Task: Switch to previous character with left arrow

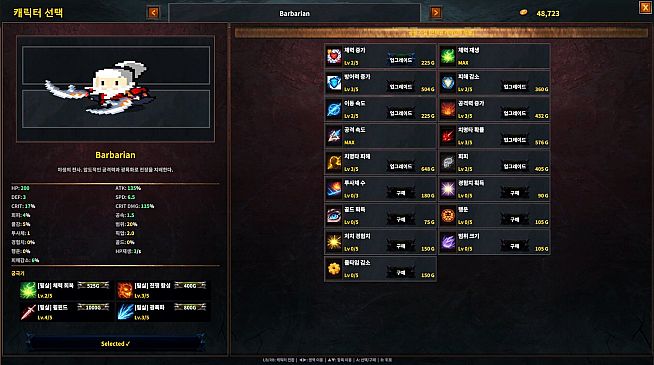Action: [153, 13]
